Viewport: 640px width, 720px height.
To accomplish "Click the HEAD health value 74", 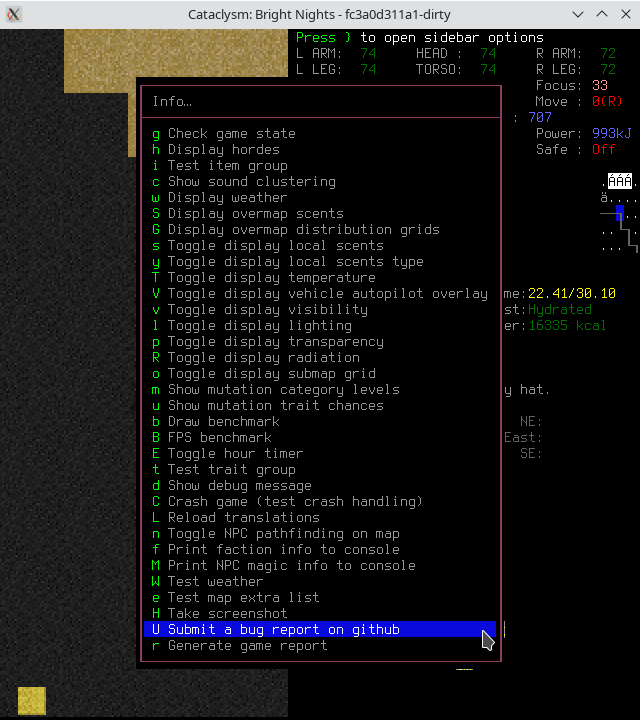I will [488, 54].
